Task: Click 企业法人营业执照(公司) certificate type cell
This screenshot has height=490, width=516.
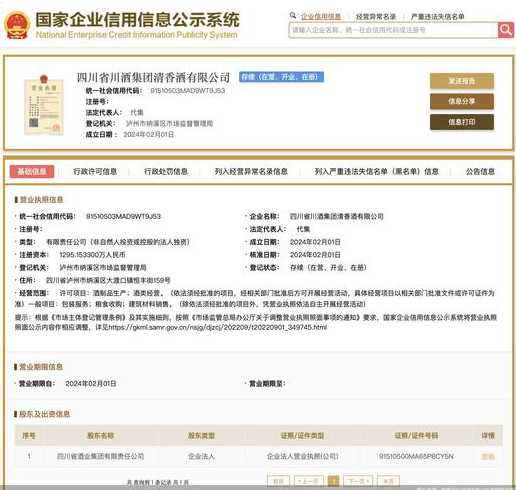Action: pos(302,456)
